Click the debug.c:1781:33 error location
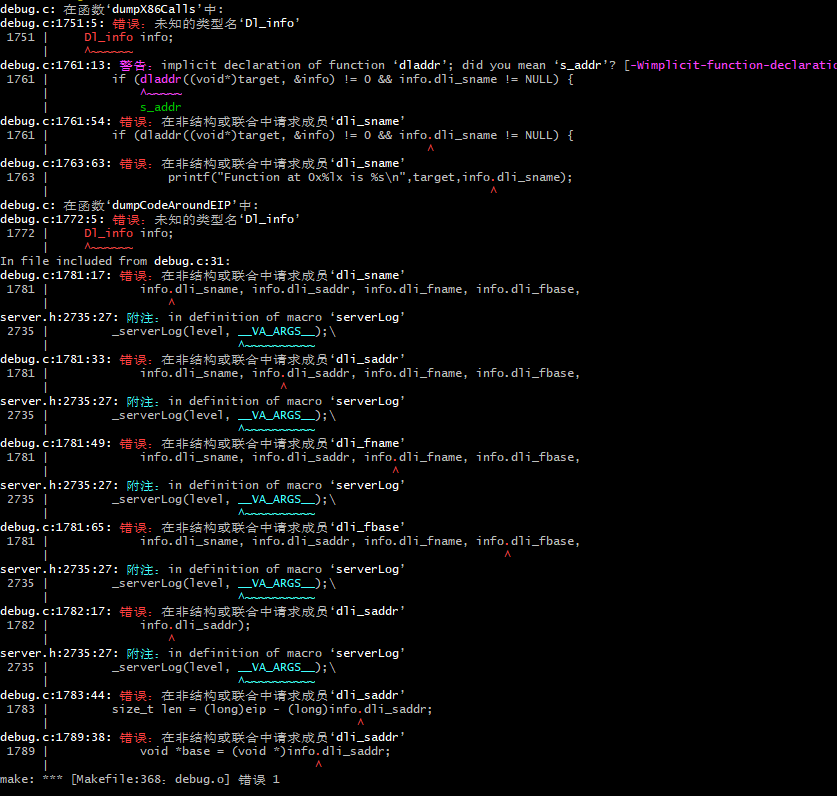Screen dimensions: 837x796 pyautogui.click(x=56, y=359)
